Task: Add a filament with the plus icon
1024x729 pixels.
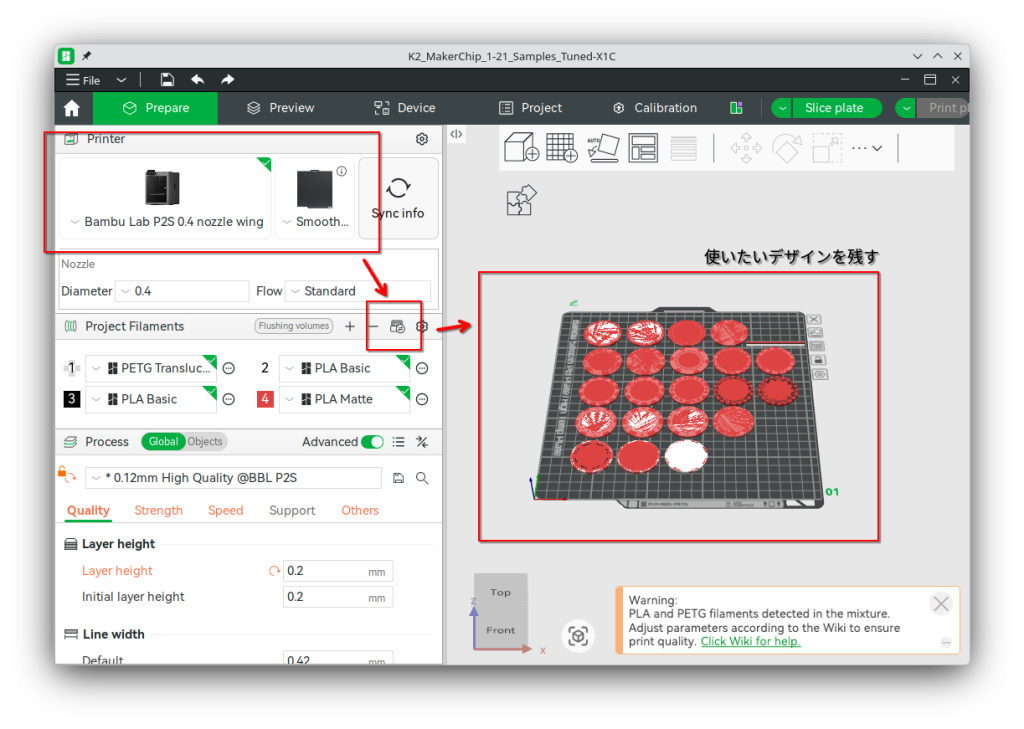Action: (349, 327)
